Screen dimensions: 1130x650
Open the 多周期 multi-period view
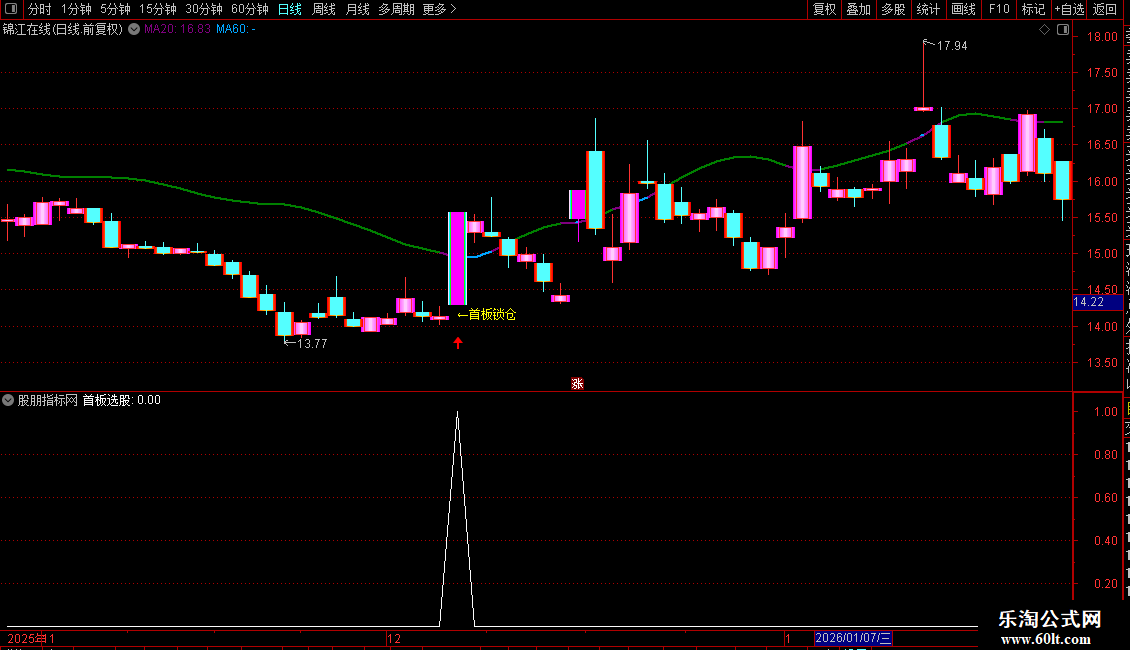coord(396,9)
